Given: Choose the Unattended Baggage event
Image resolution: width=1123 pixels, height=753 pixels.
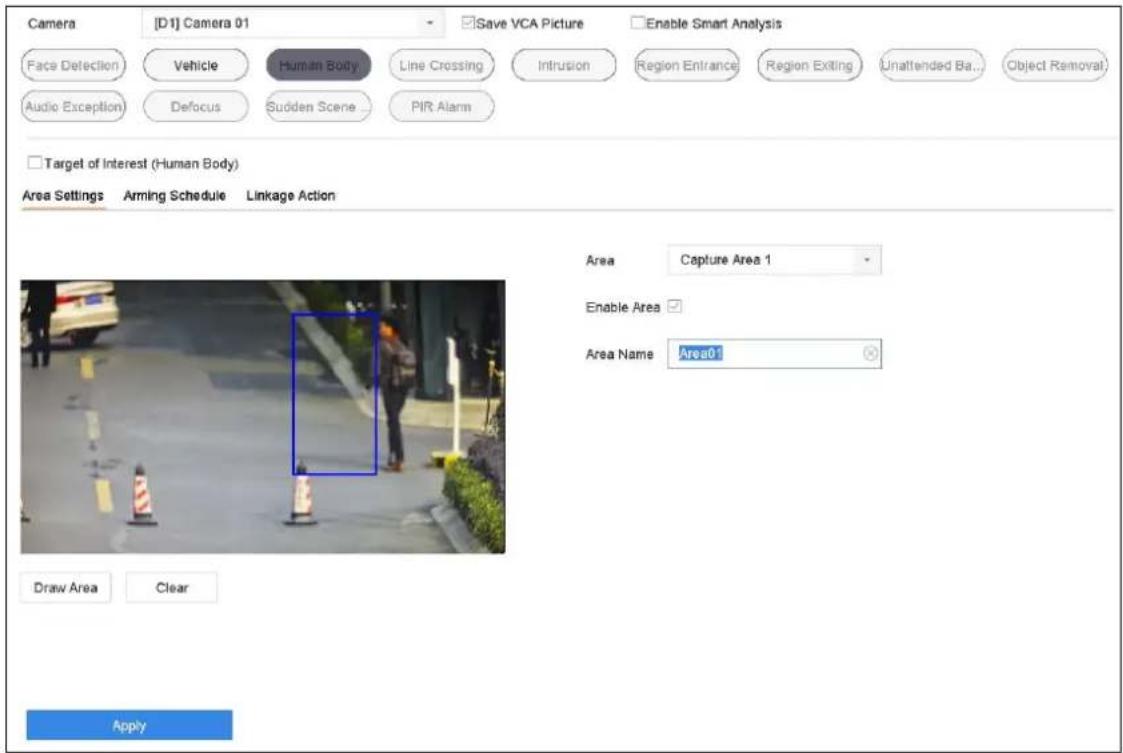Looking at the screenshot, I should [x=932, y=65].
